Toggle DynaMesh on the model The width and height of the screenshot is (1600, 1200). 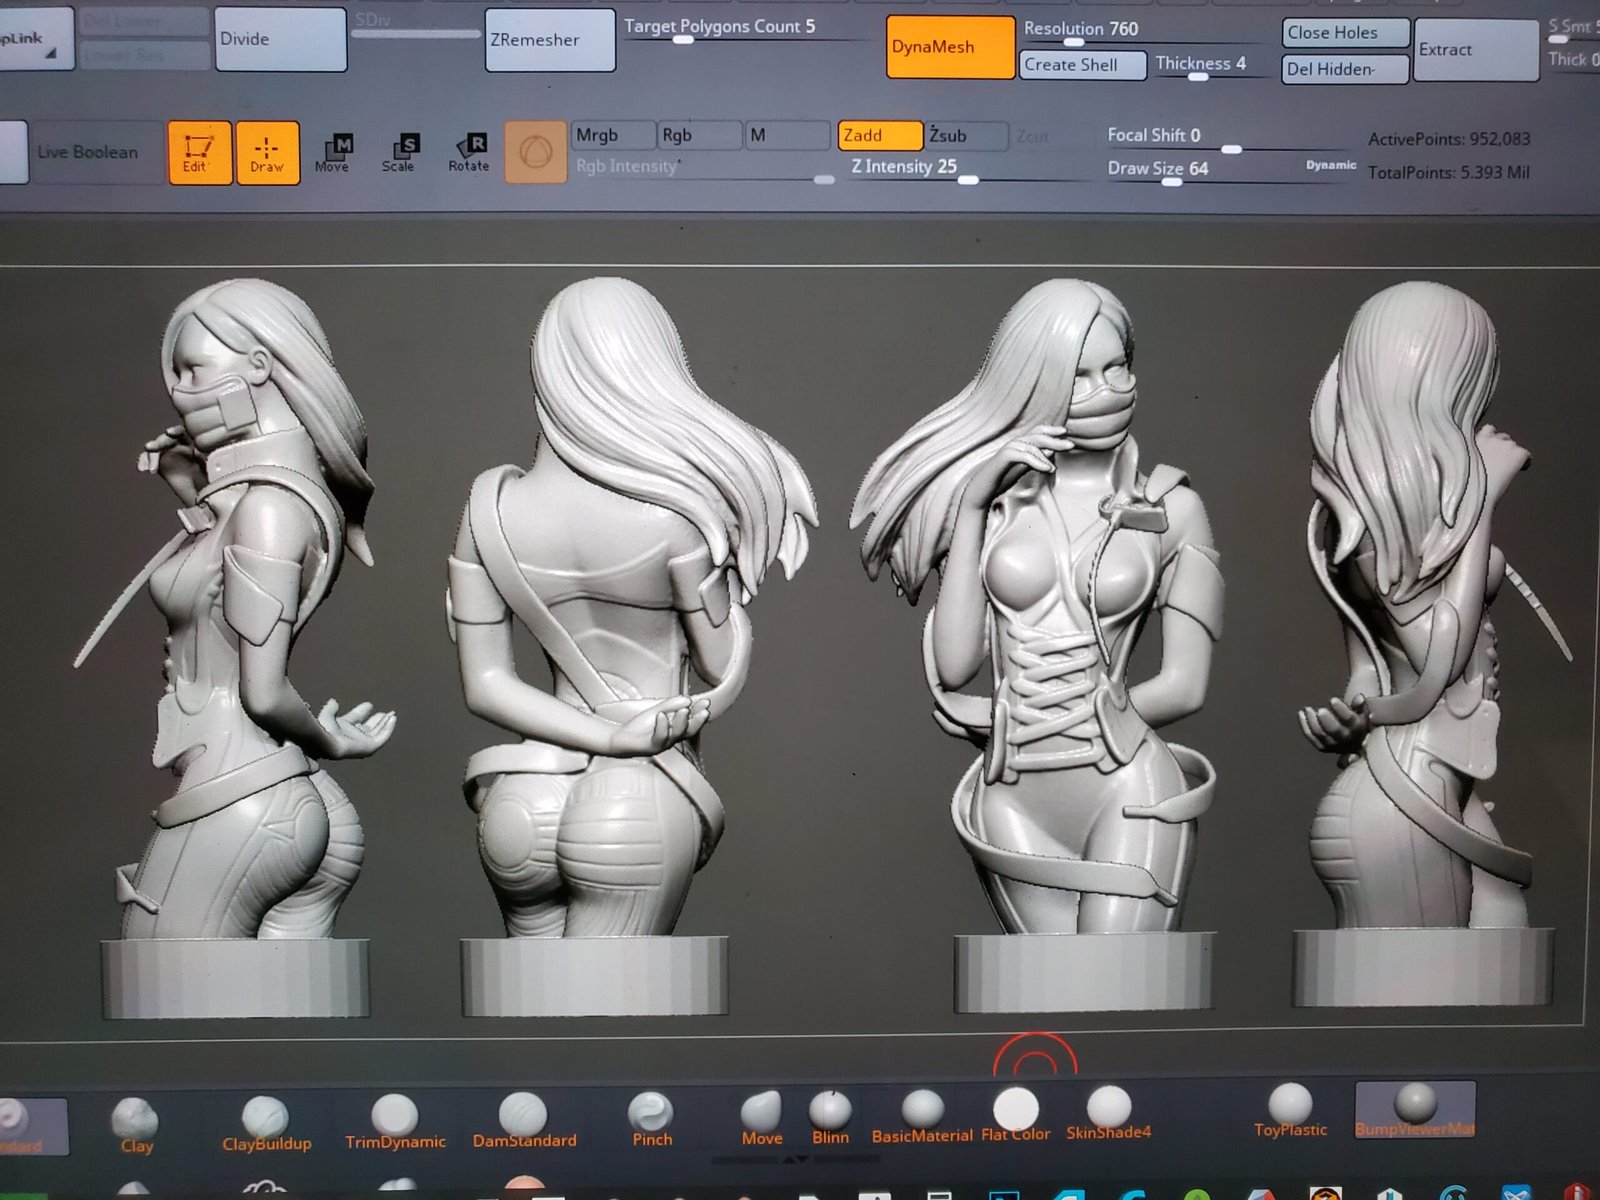click(950, 47)
